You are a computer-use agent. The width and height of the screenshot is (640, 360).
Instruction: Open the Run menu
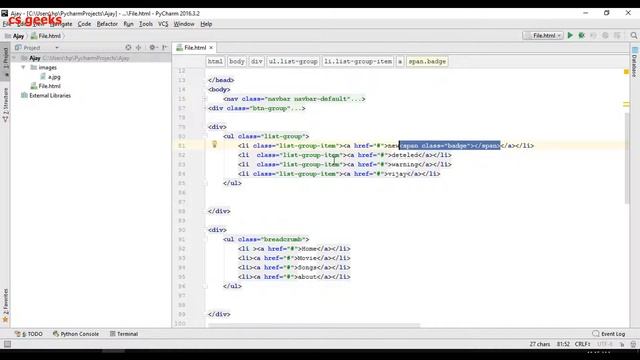click(x=128, y=24)
